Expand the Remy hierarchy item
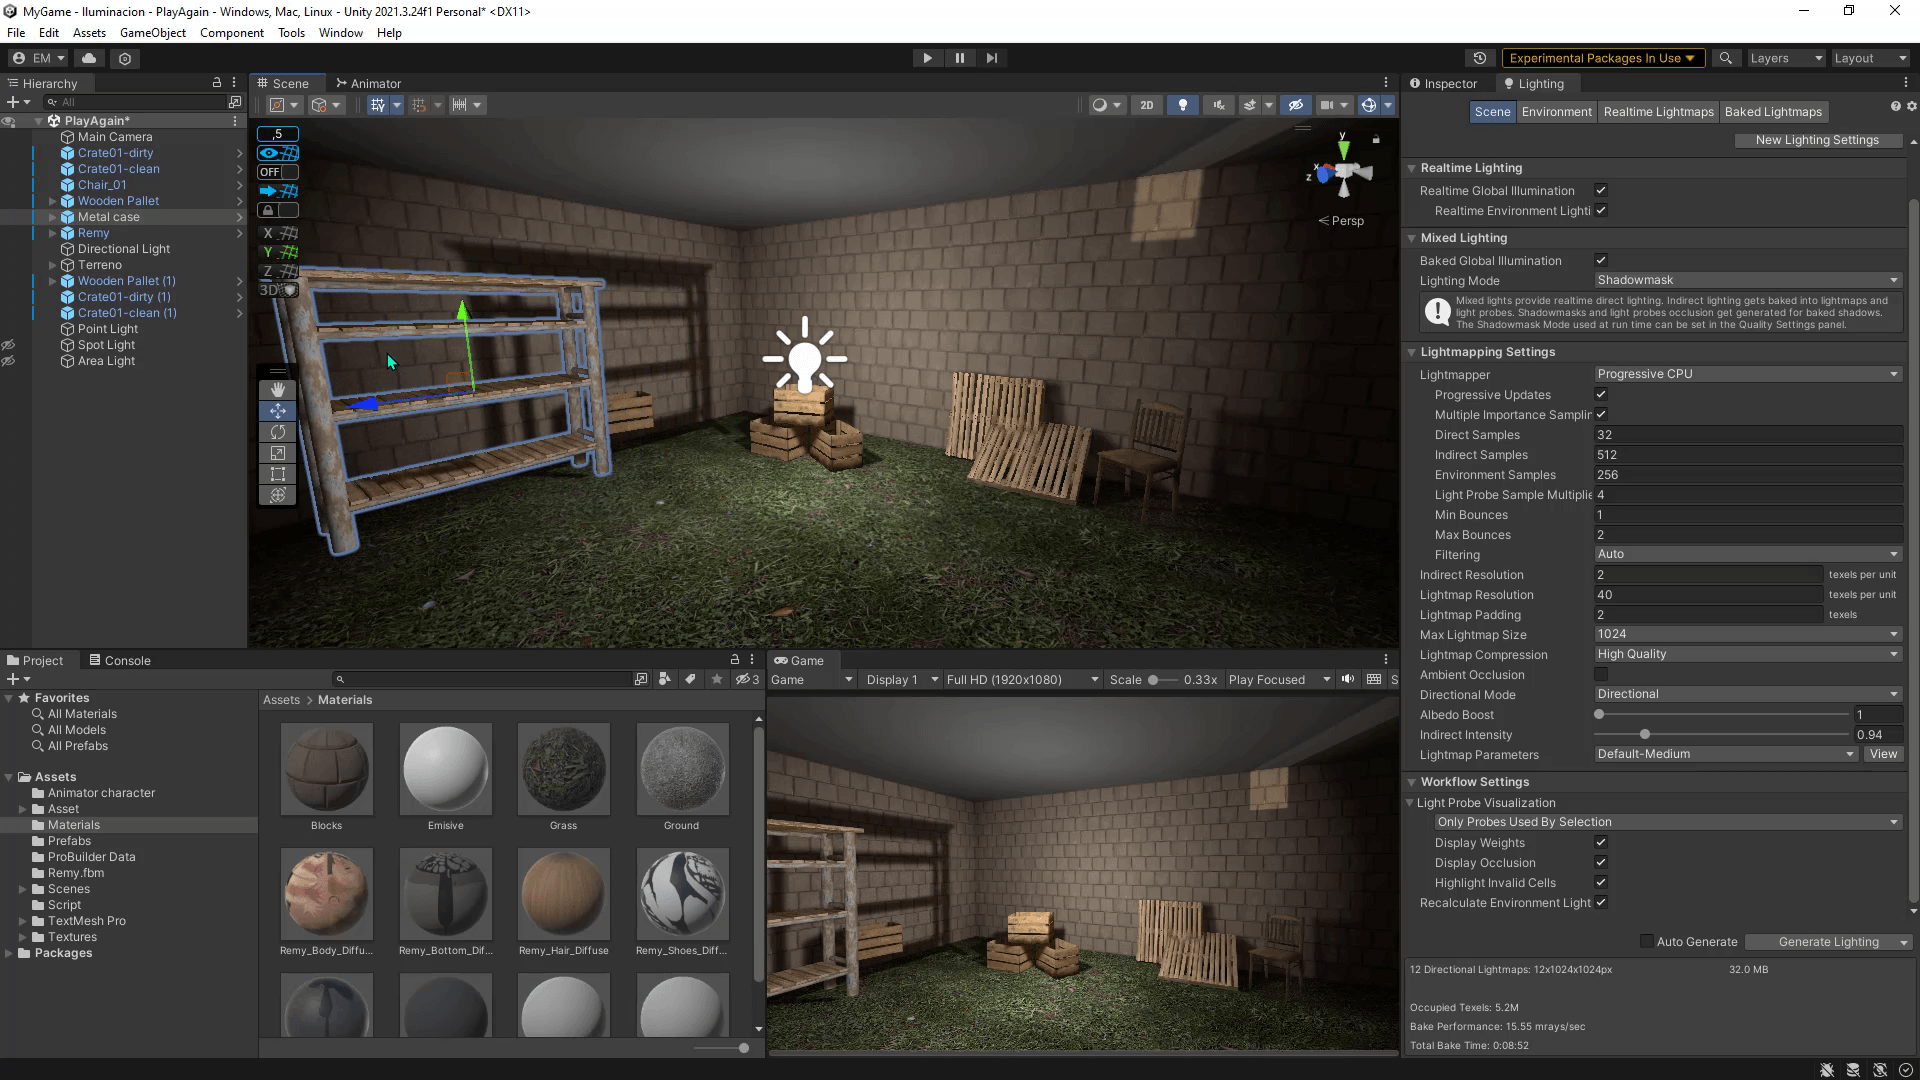Viewport: 1920px width, 1080px height. (x=52, y=233)
